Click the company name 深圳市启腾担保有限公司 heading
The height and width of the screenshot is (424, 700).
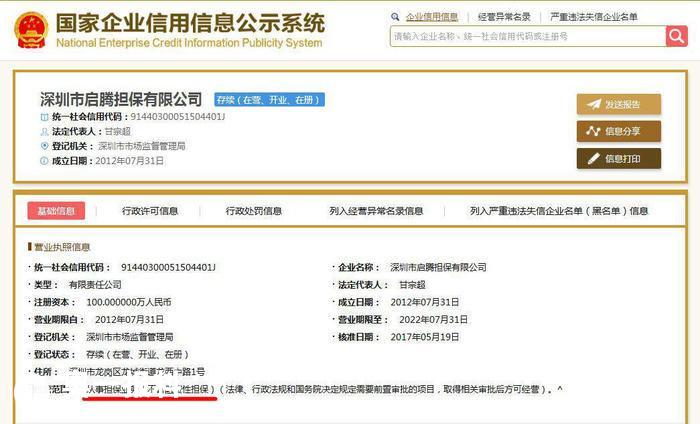pos(120,99)
